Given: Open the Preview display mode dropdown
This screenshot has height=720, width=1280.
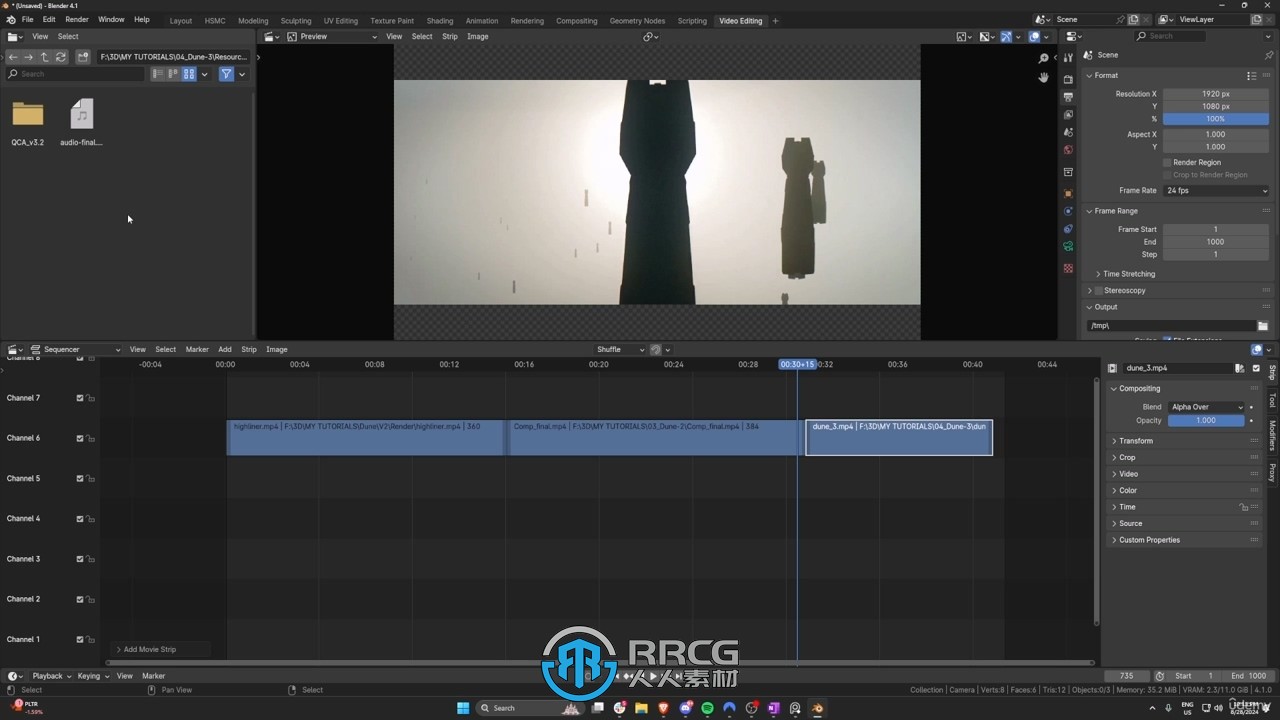Looking at the screenshot, I should pyautogui.click(x=333, y=36).
